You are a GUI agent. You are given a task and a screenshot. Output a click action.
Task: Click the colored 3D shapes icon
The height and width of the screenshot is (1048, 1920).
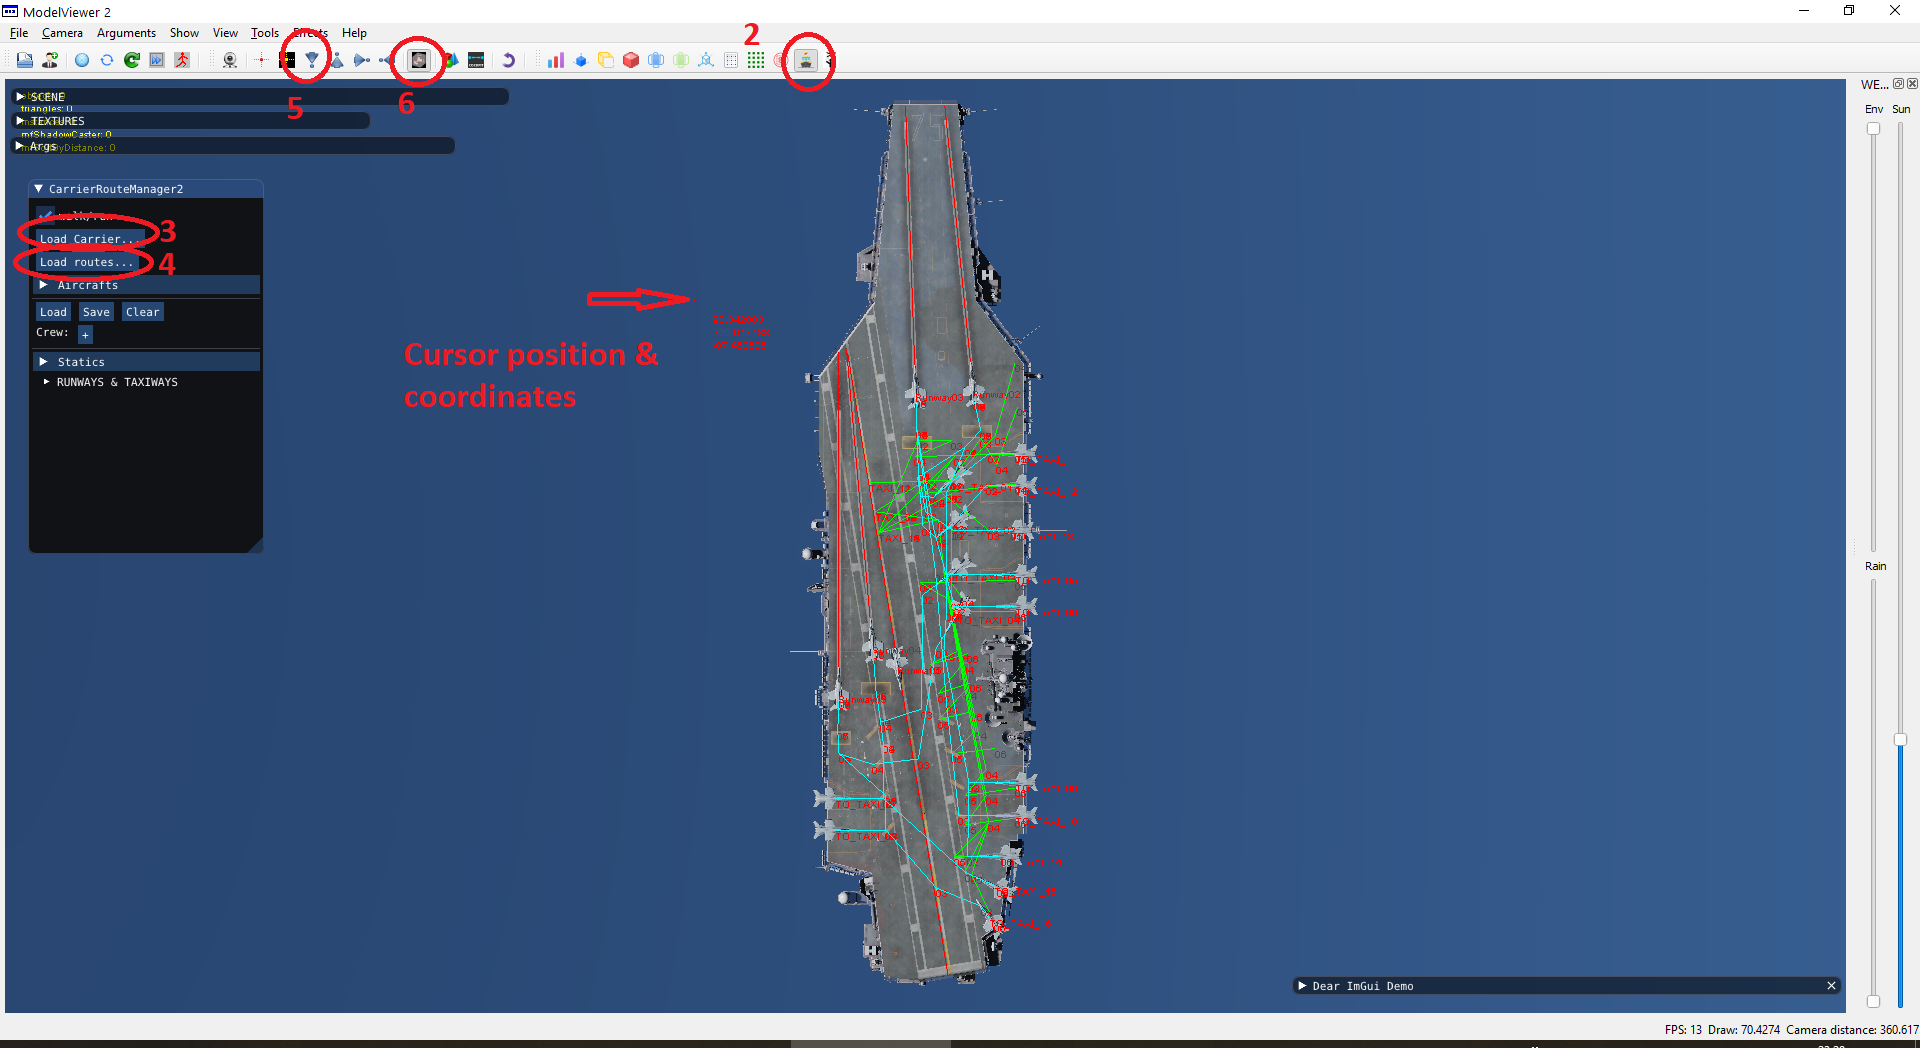[x=451, y=60]
